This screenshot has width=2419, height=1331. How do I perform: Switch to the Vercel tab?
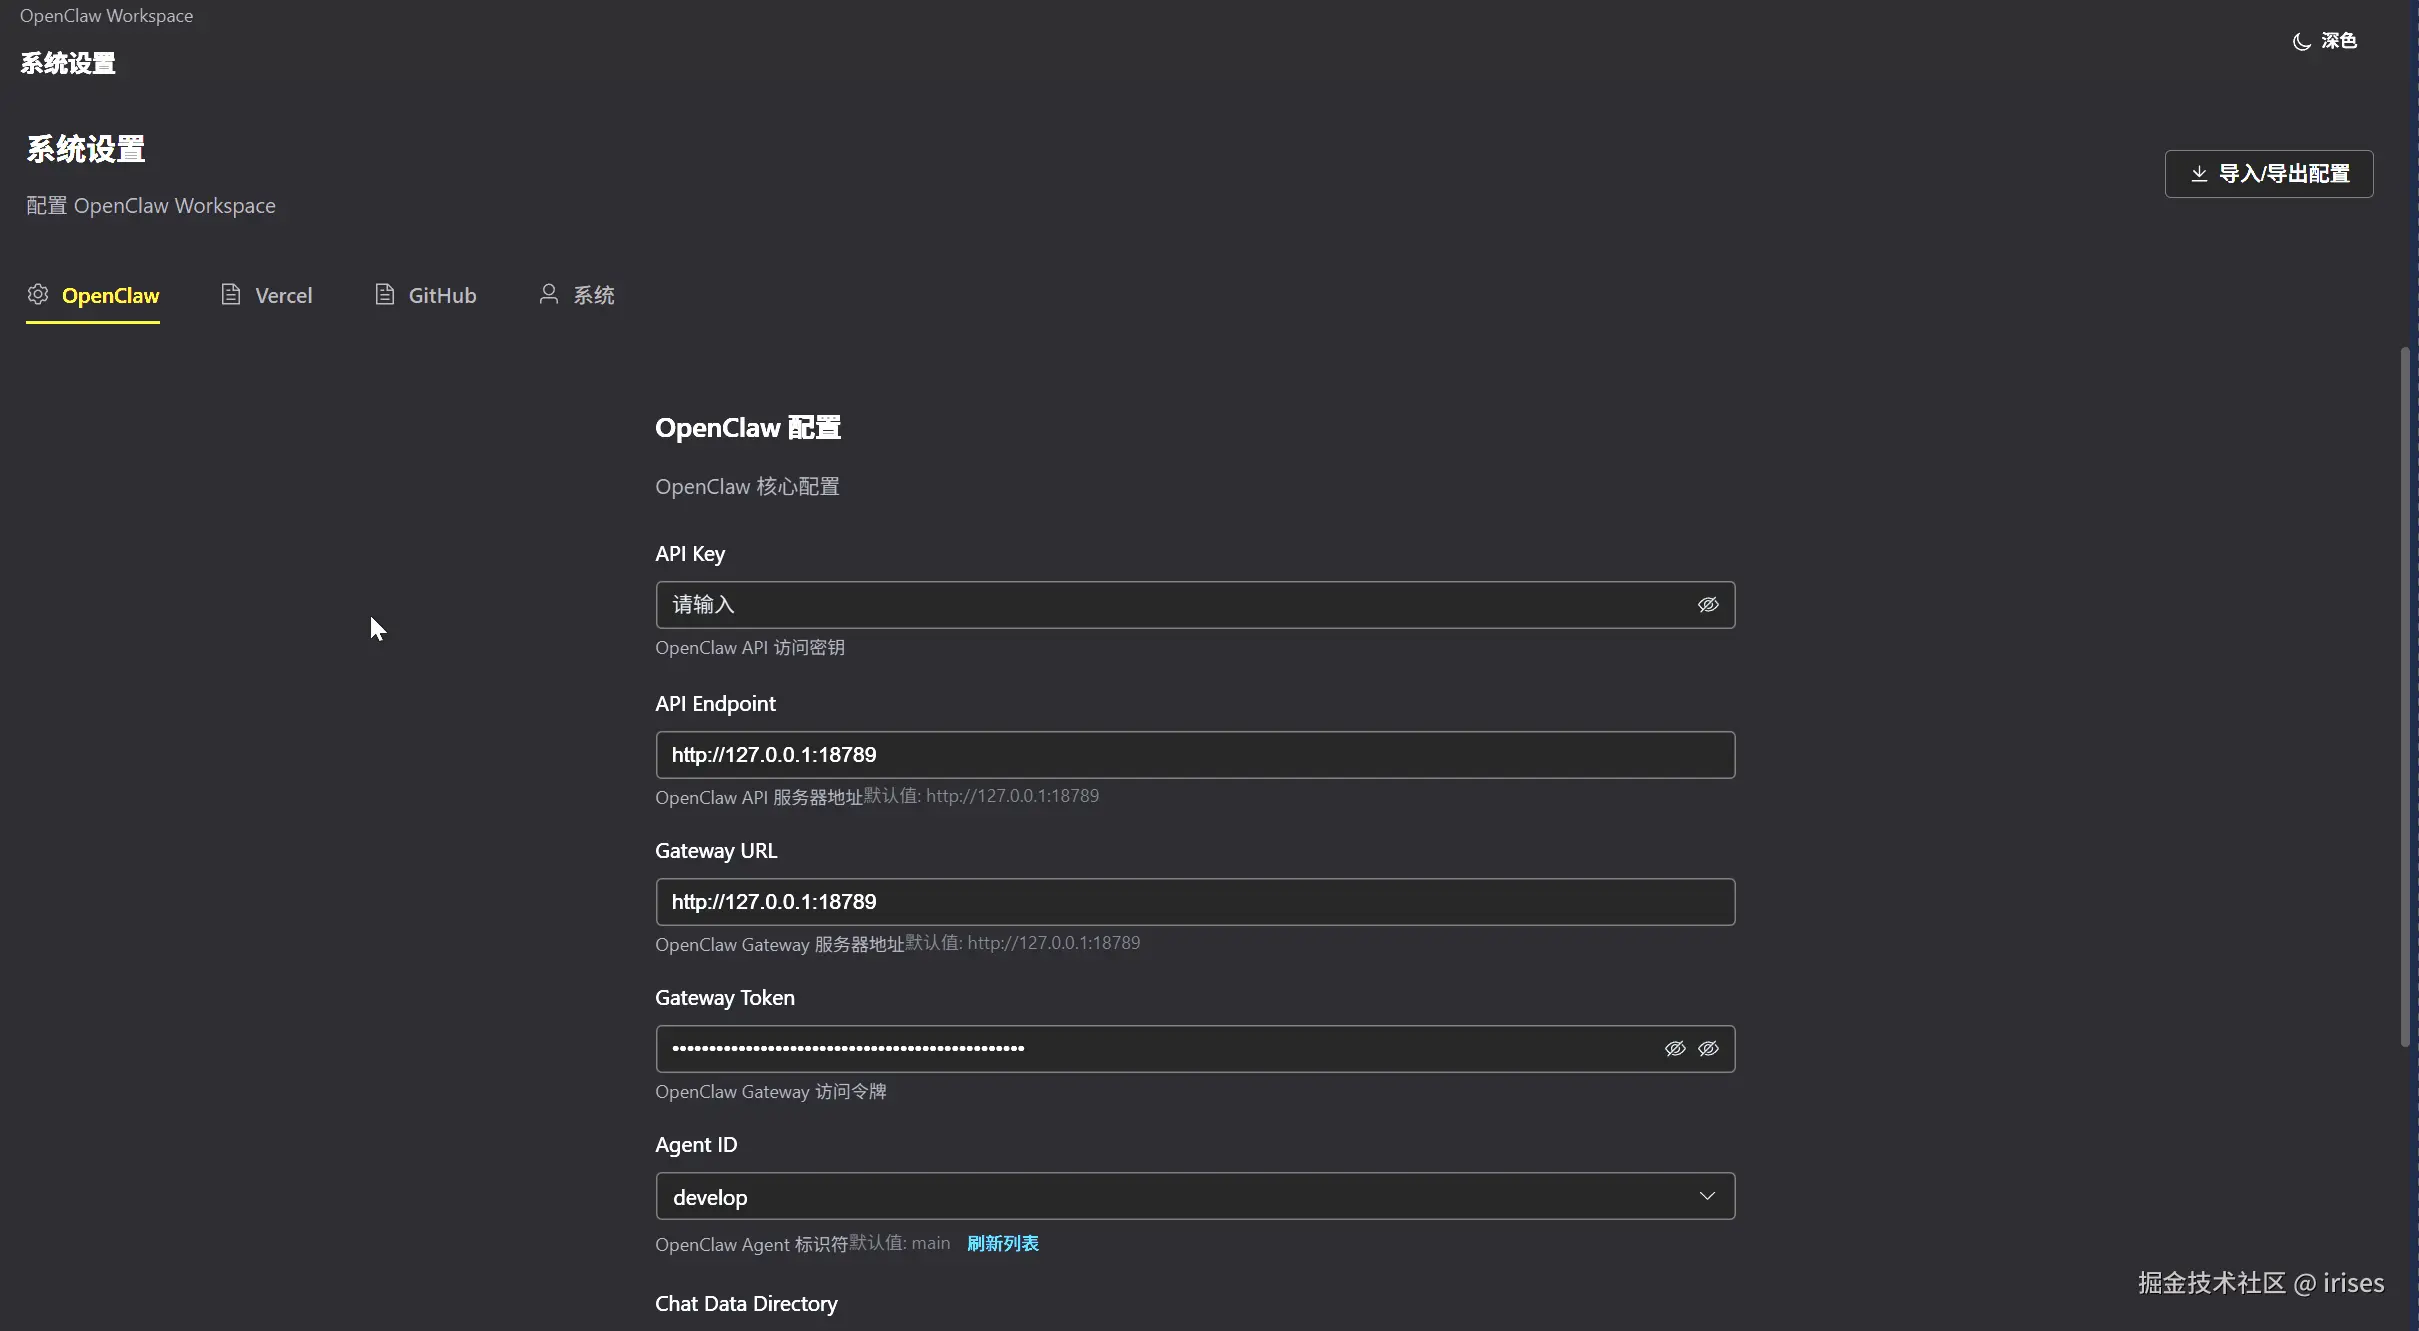(283, 295)
